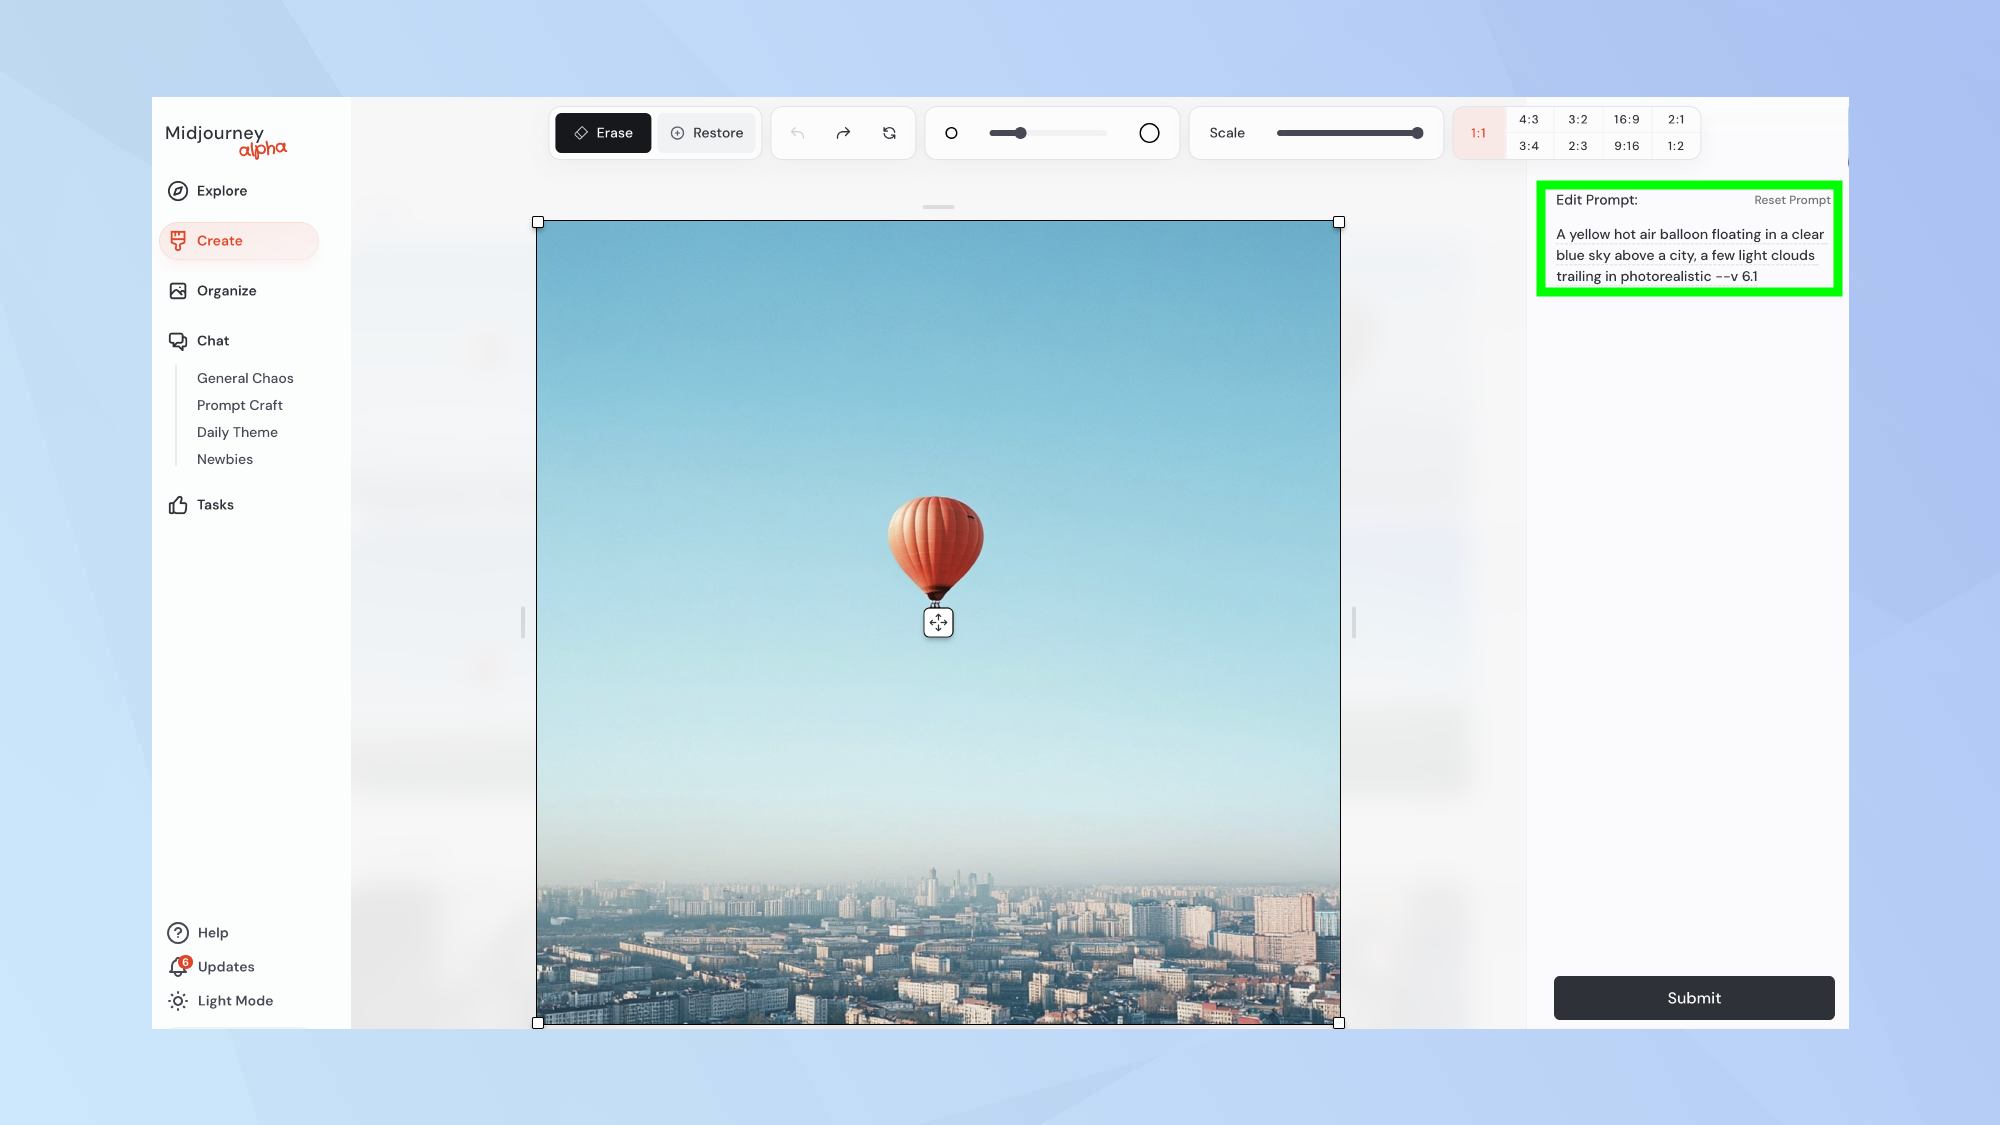Open the Prompt Craft channel
Image resolution: width=2000 pixels, height=1125 pixels.
239,404
